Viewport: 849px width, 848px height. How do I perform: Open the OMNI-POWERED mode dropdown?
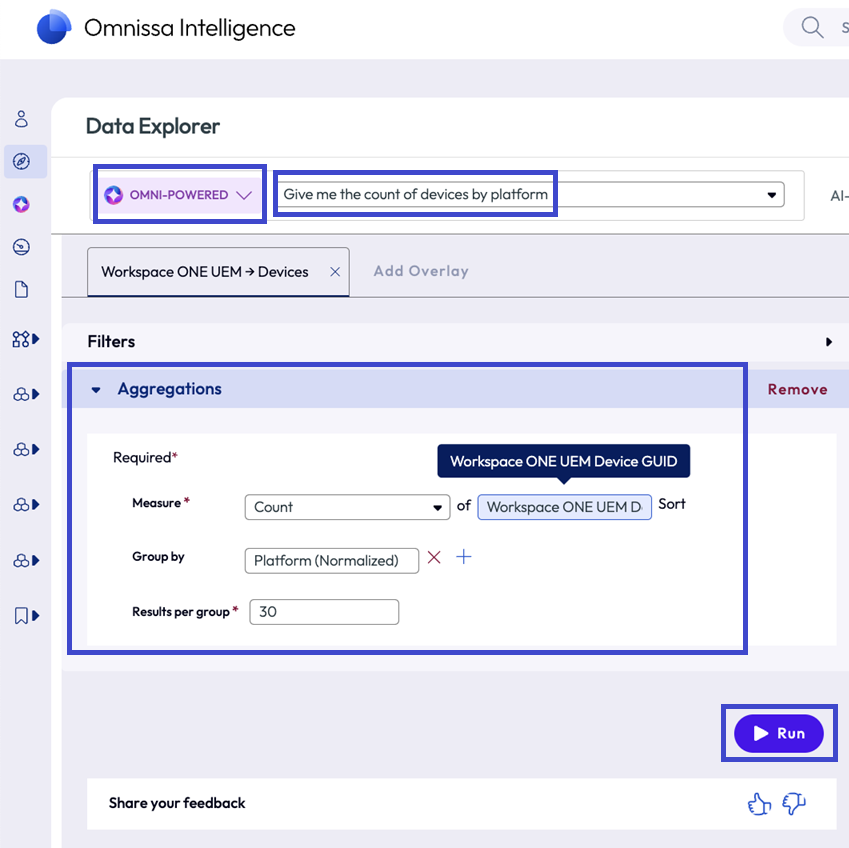pos(179,194)
